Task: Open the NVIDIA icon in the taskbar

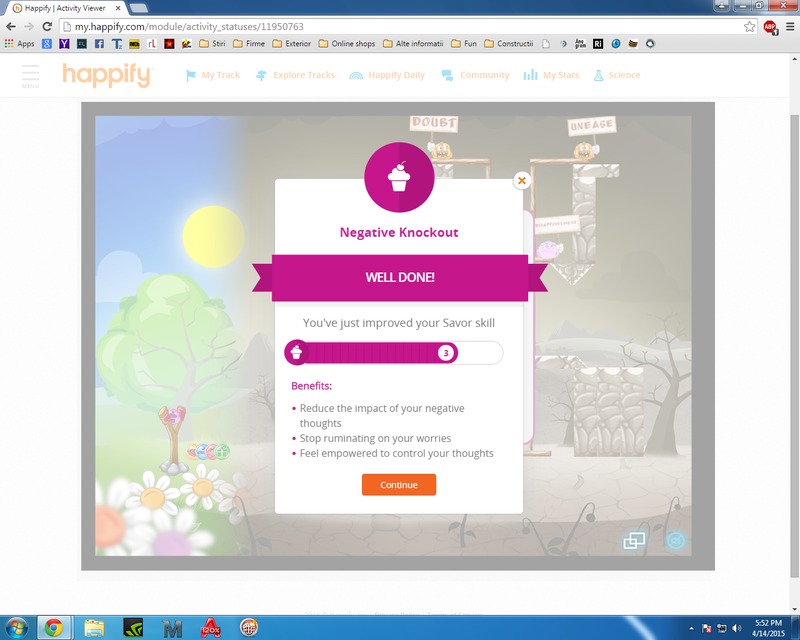Action: pyautogui.click(x=133, y=628)
